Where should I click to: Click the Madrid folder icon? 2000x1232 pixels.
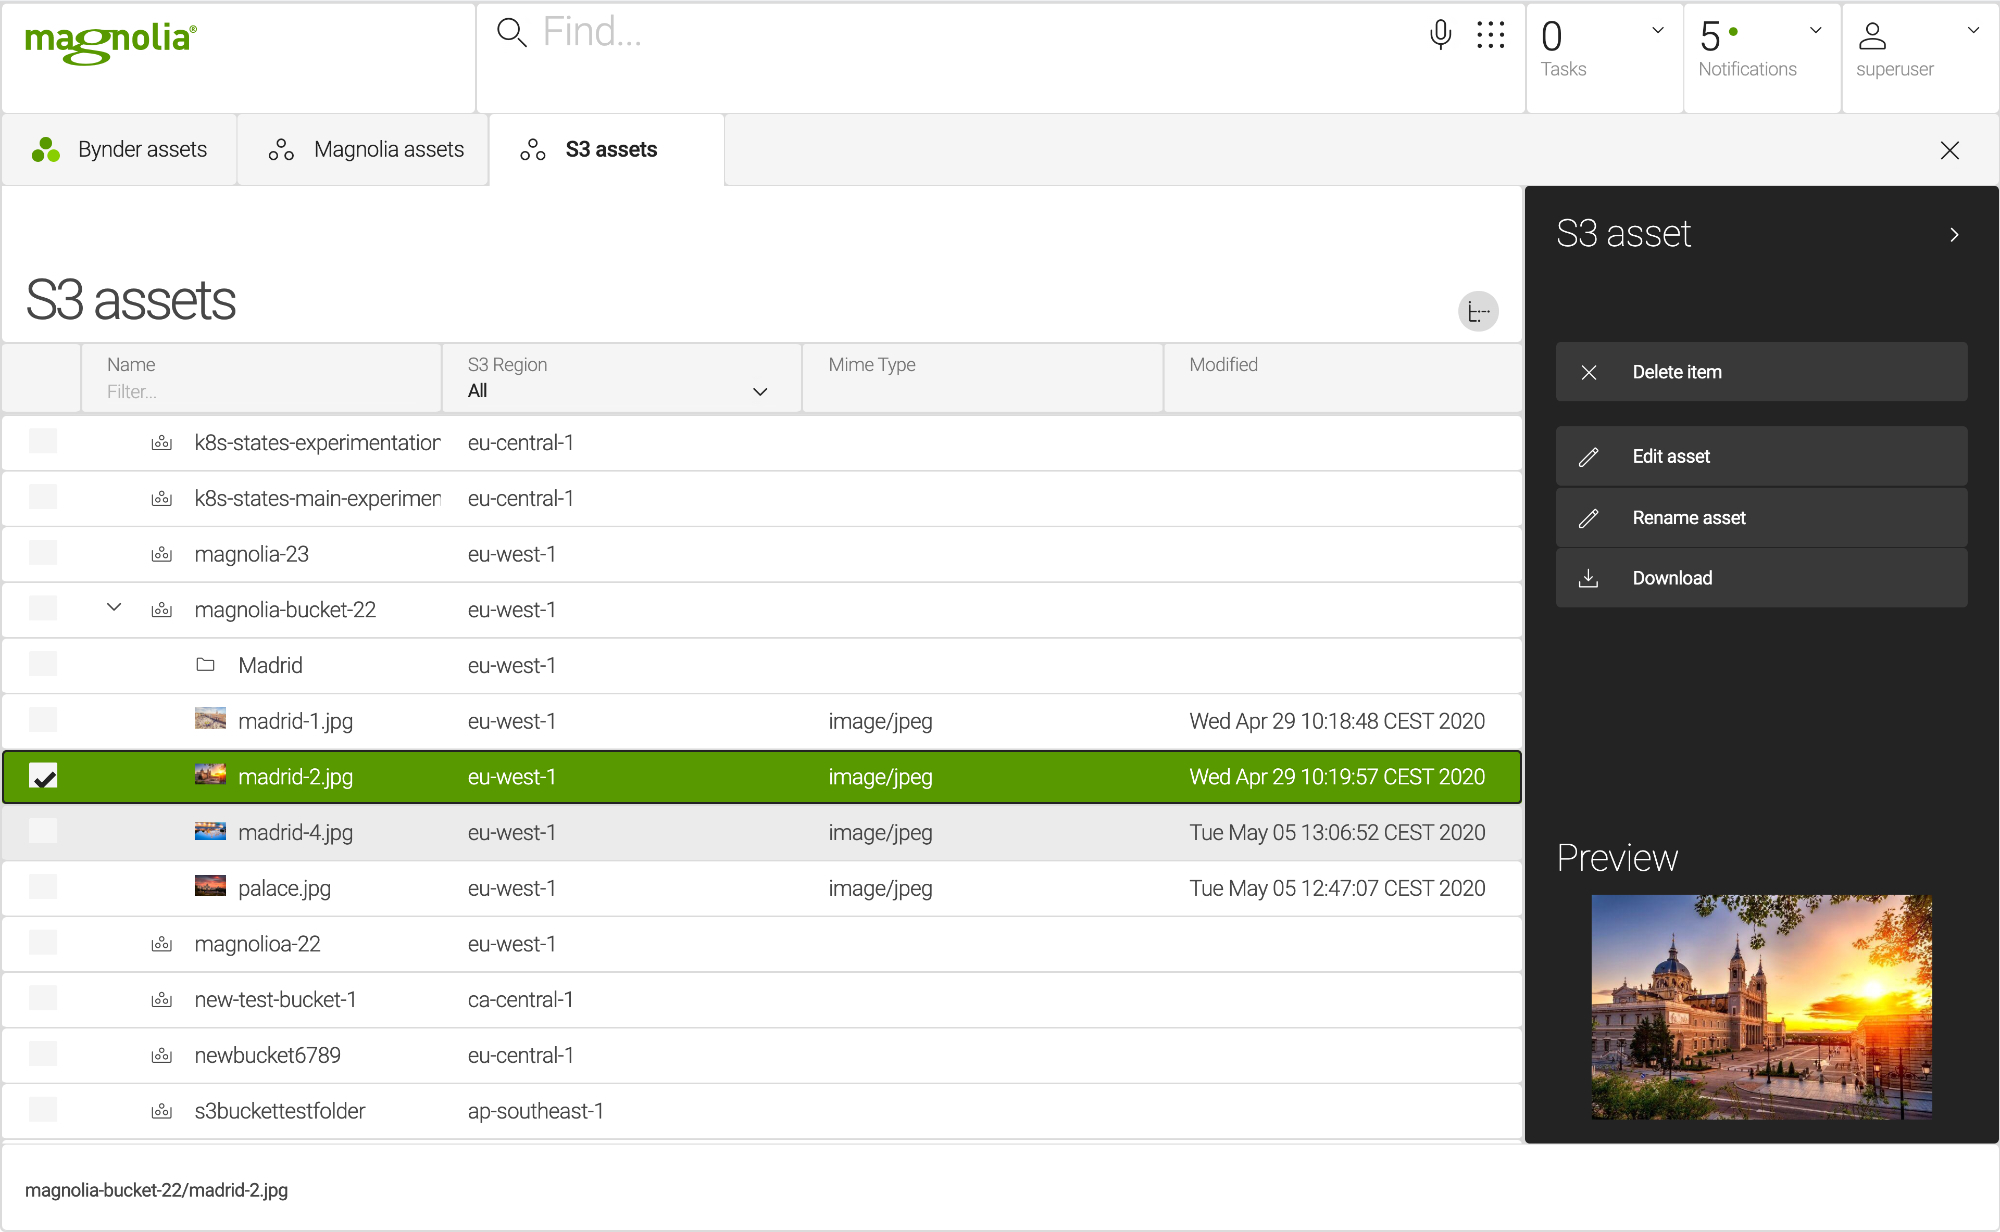(206, 665)
